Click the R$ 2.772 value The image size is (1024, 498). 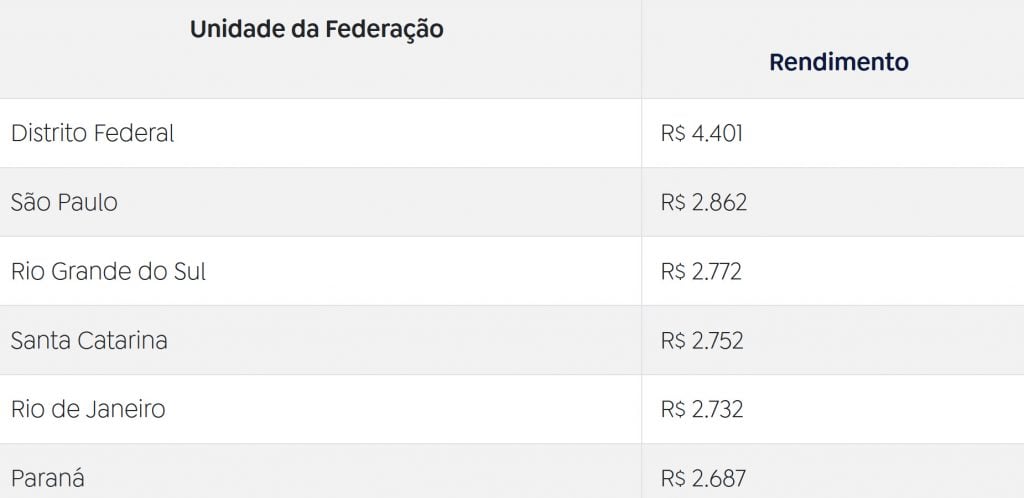[701, 272]
